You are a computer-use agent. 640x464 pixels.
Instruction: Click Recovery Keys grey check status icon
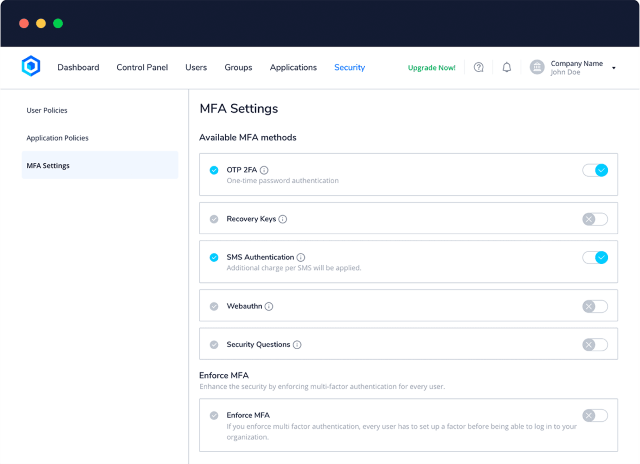(214, 219)
